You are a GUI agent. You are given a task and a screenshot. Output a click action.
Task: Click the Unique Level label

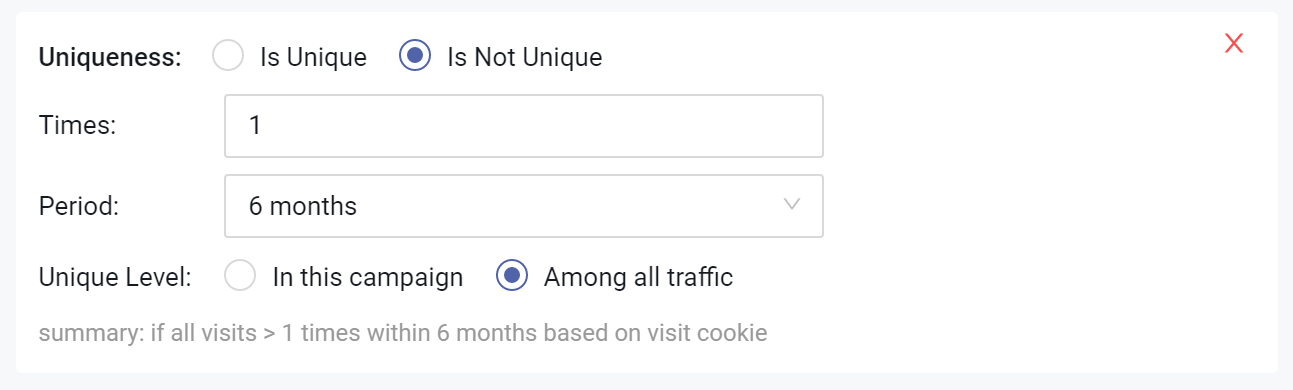tap(115, 278)
